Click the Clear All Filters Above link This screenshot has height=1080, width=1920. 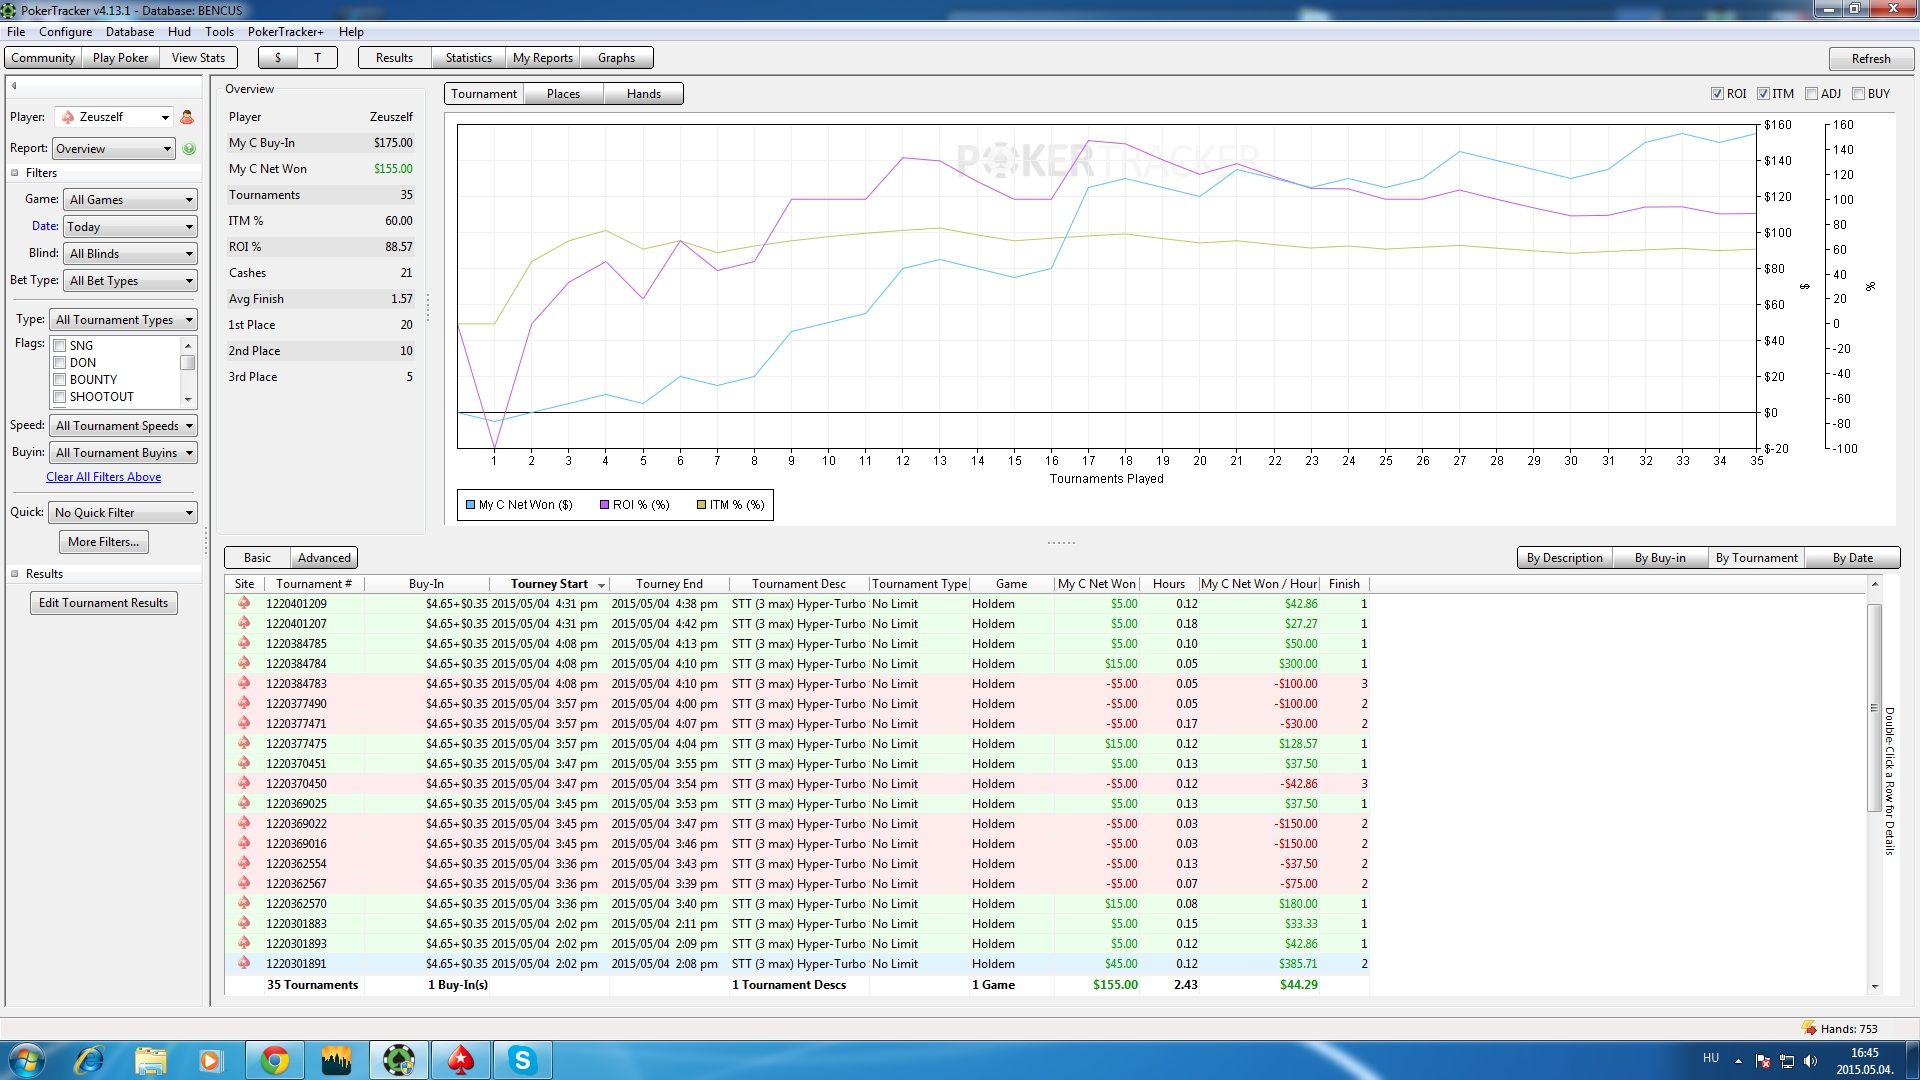[103, 477]
